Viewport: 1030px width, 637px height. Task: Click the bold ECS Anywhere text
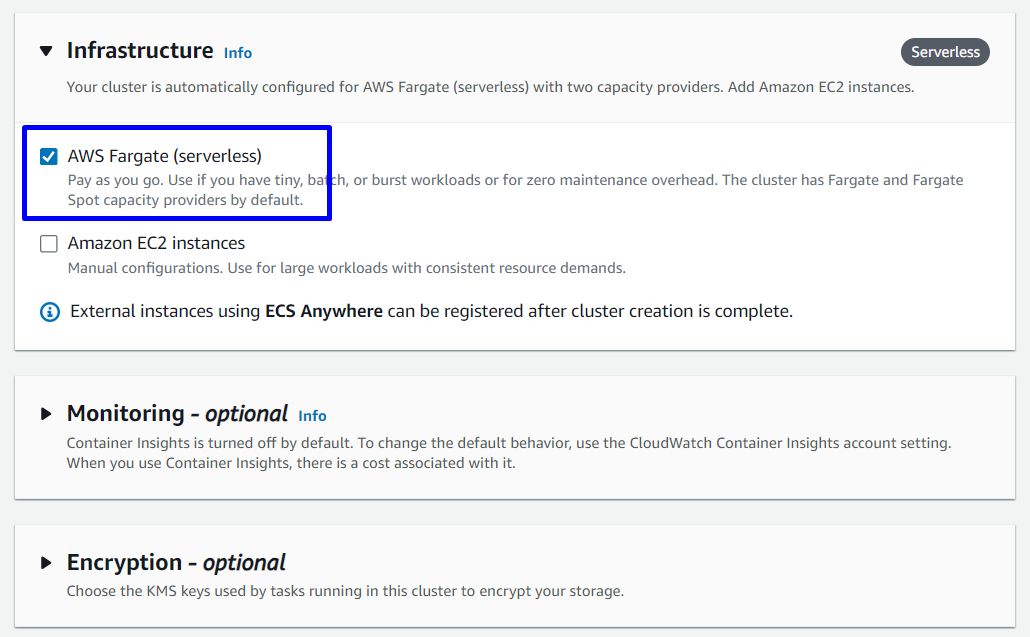(323, 311)
